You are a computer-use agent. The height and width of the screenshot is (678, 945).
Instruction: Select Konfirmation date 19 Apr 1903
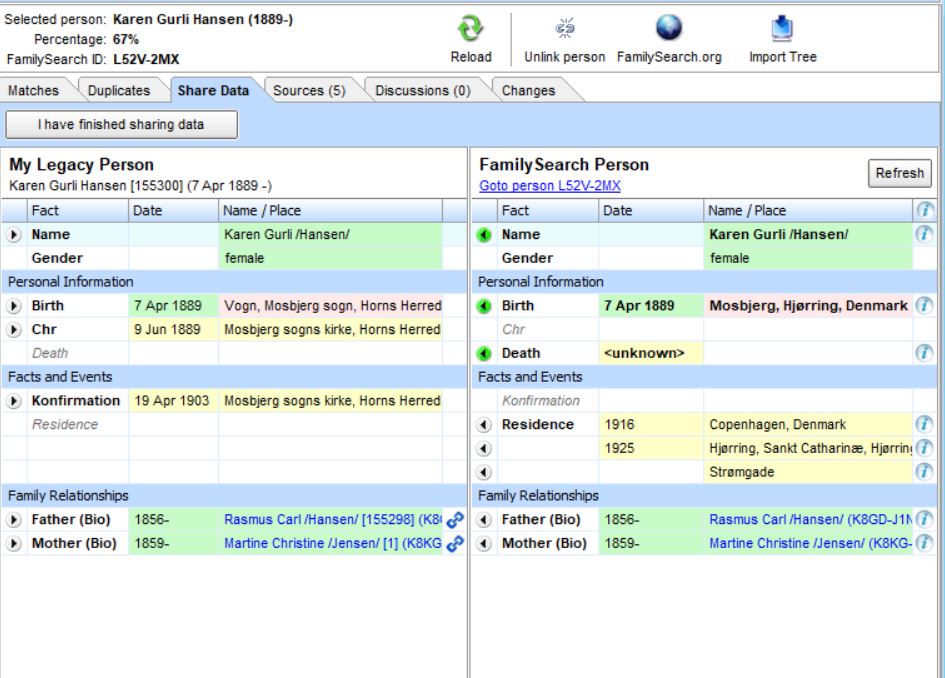point(174,401)
